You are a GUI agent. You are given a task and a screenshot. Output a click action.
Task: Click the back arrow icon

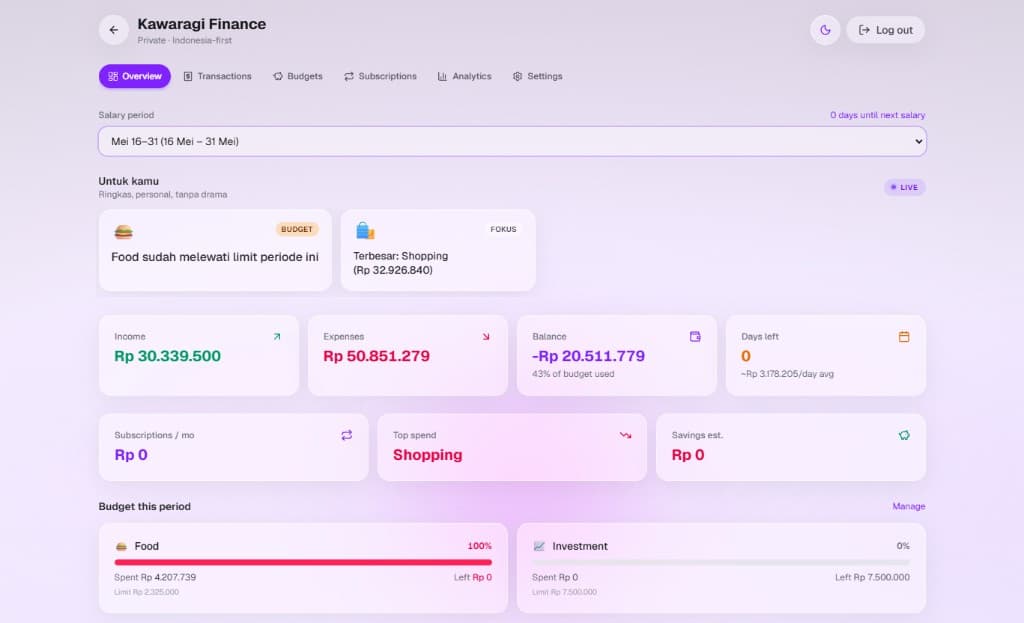pyautogui.click(x=114, y=30)
